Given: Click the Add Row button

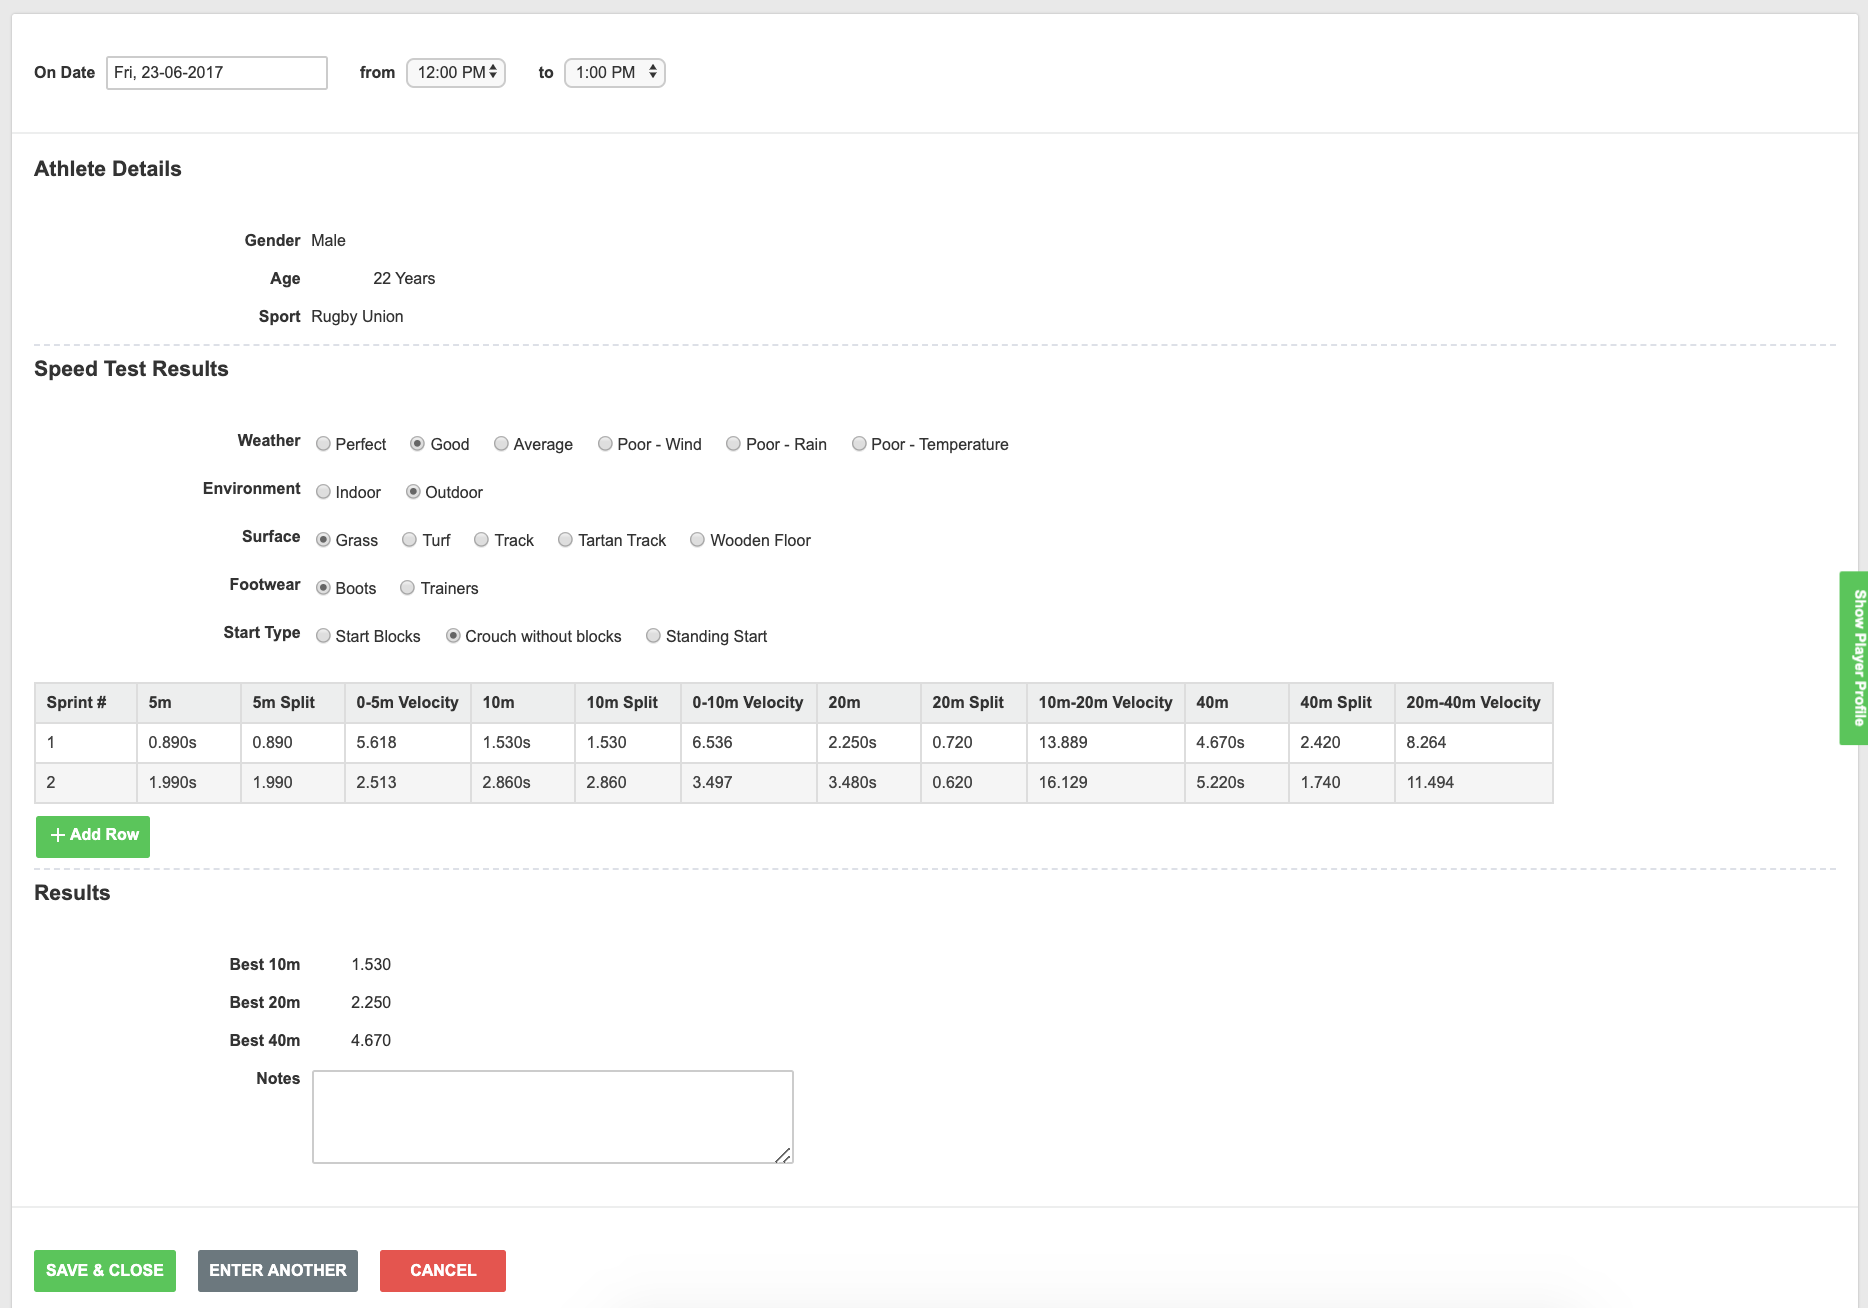Looking at the screenshot, I should click(x=93, y=836).
